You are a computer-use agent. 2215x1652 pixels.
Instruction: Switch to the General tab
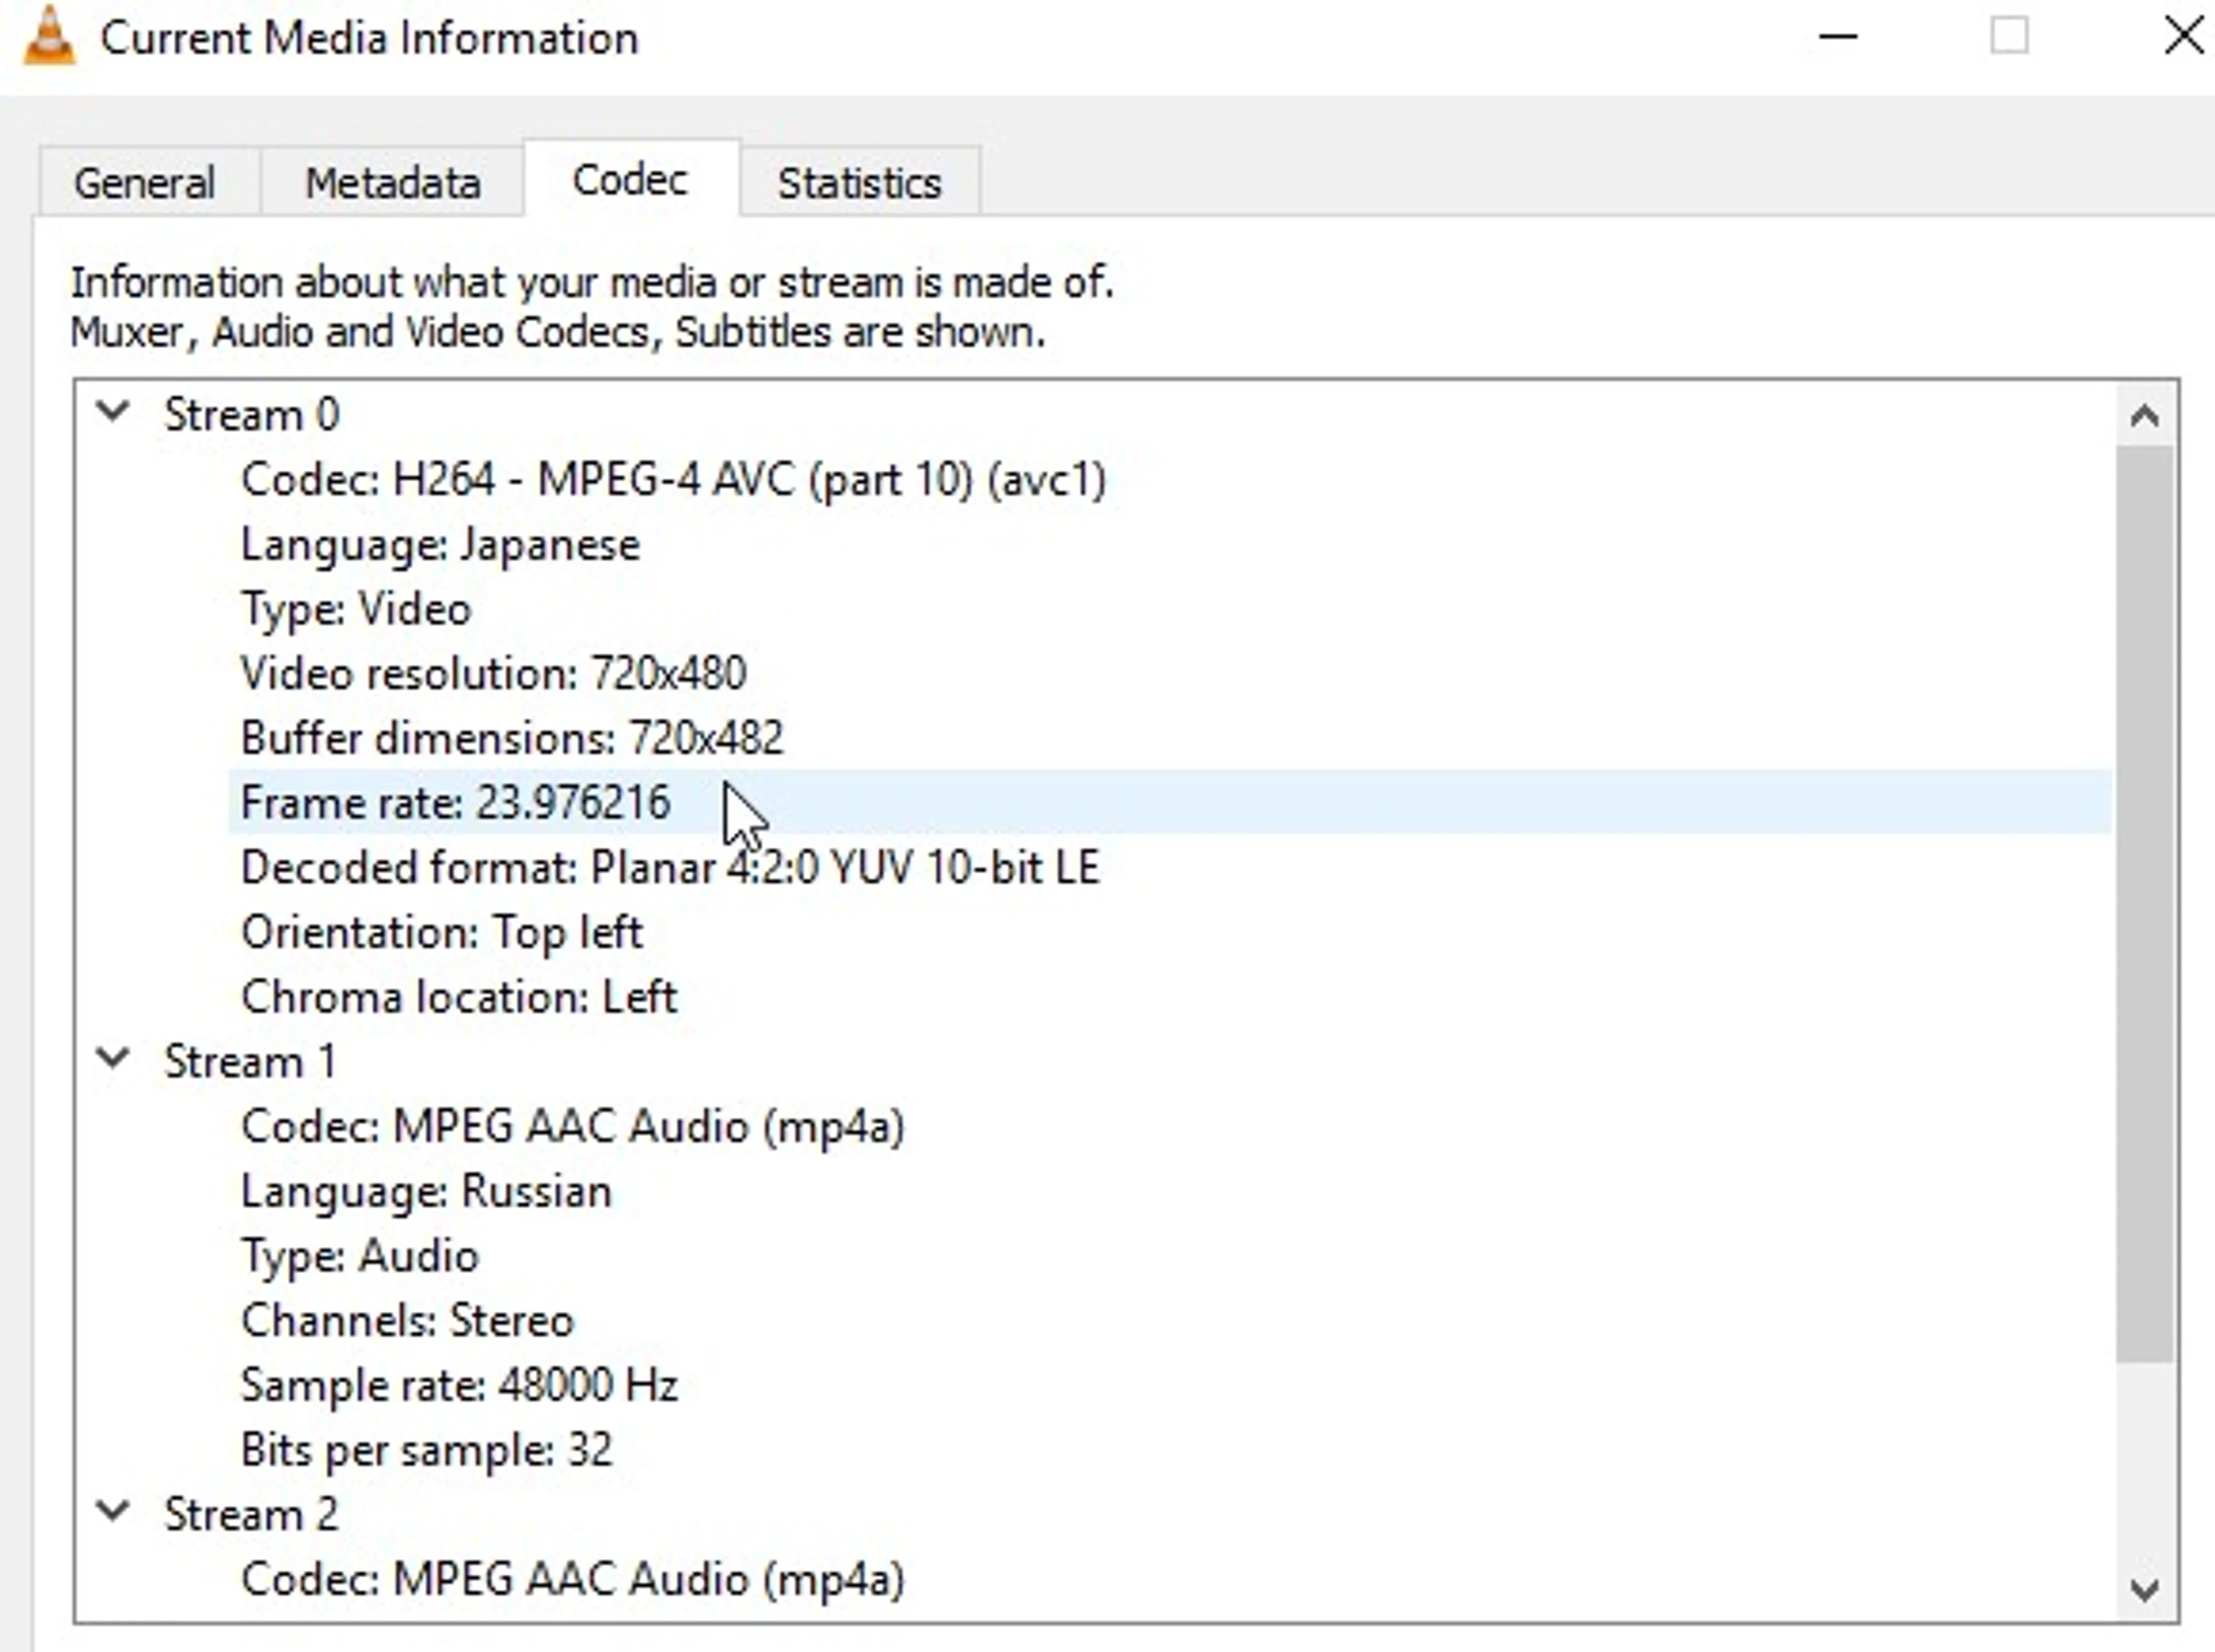pyautogui.click(x=144, y=181)
